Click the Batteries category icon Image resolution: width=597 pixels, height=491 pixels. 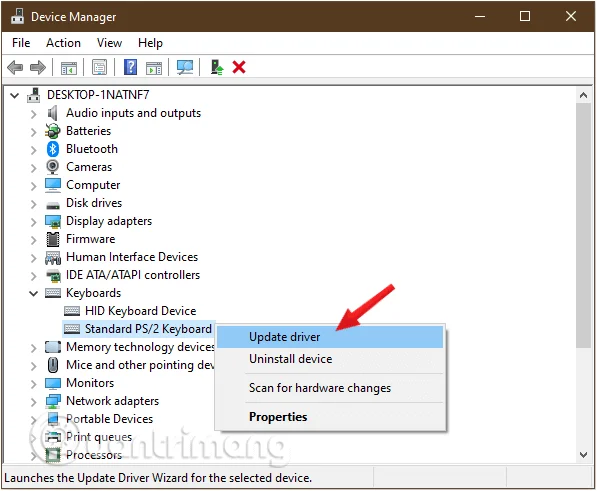[53, 131]
